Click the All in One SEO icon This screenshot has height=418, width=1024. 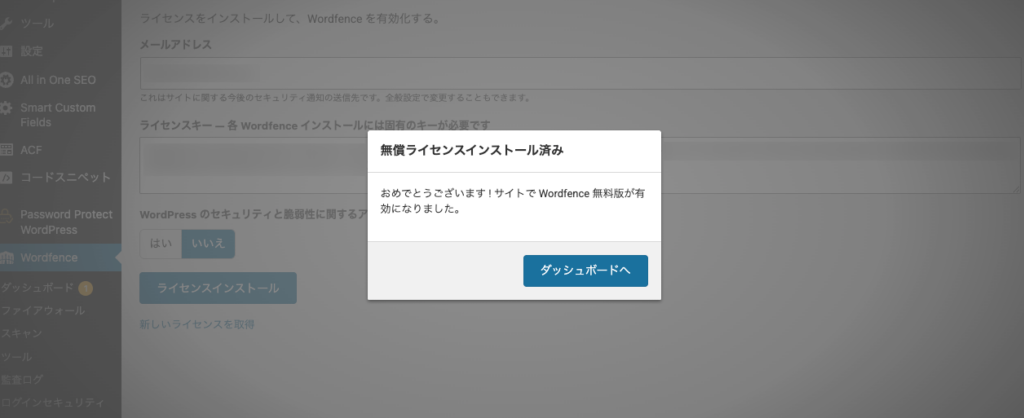(x=6, y=80)
